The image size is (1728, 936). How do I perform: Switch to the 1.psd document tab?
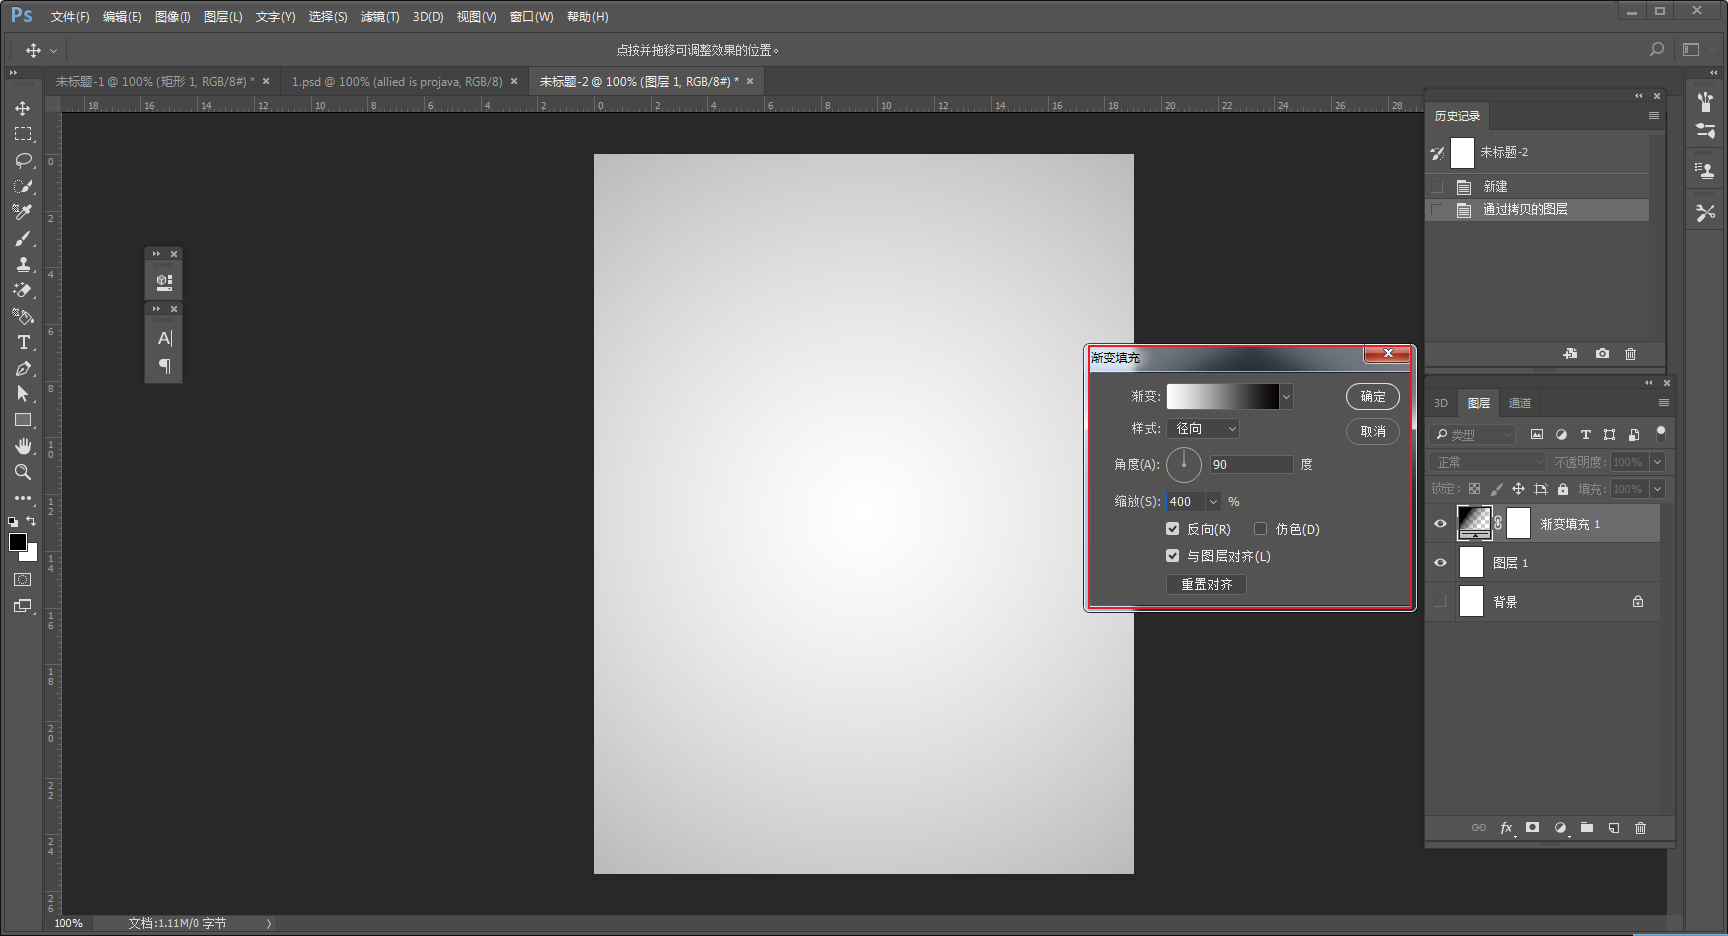click(x=397, y=82)
